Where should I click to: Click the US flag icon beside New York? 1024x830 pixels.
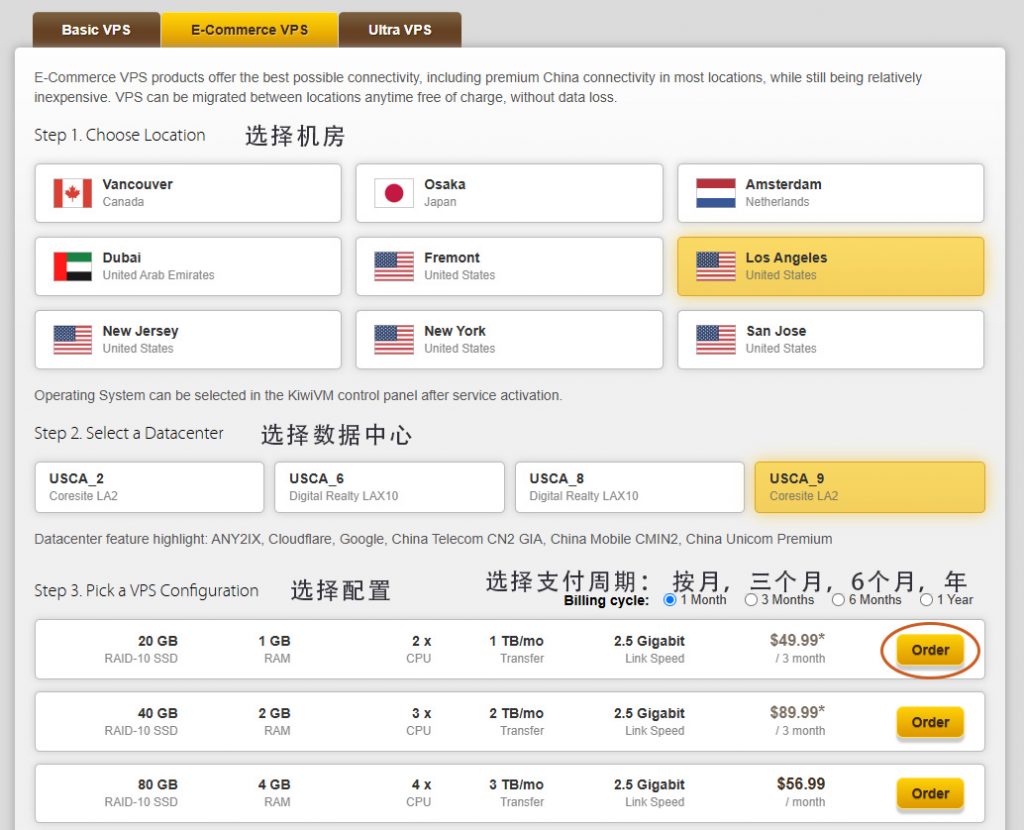[393, 340]
